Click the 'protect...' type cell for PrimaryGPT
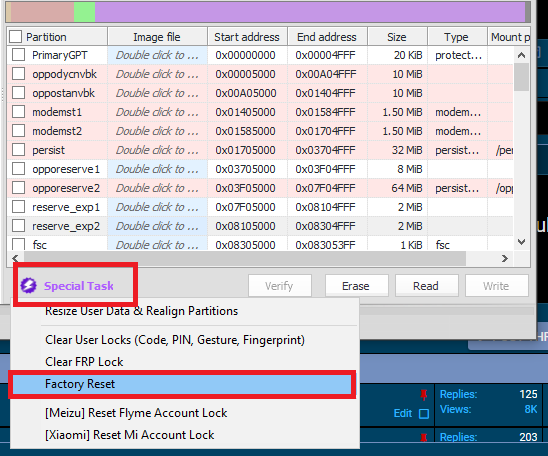The height and width of the screenshot is (456, 548). pos(458,55)
